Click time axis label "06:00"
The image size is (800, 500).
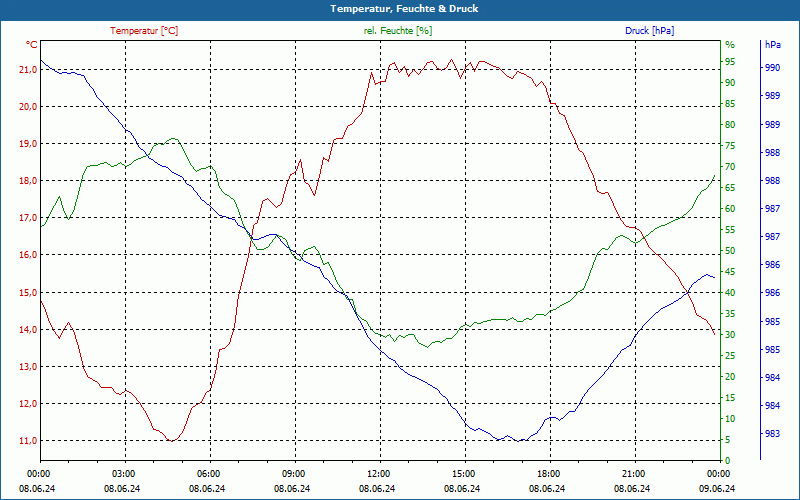coord(208,474)
